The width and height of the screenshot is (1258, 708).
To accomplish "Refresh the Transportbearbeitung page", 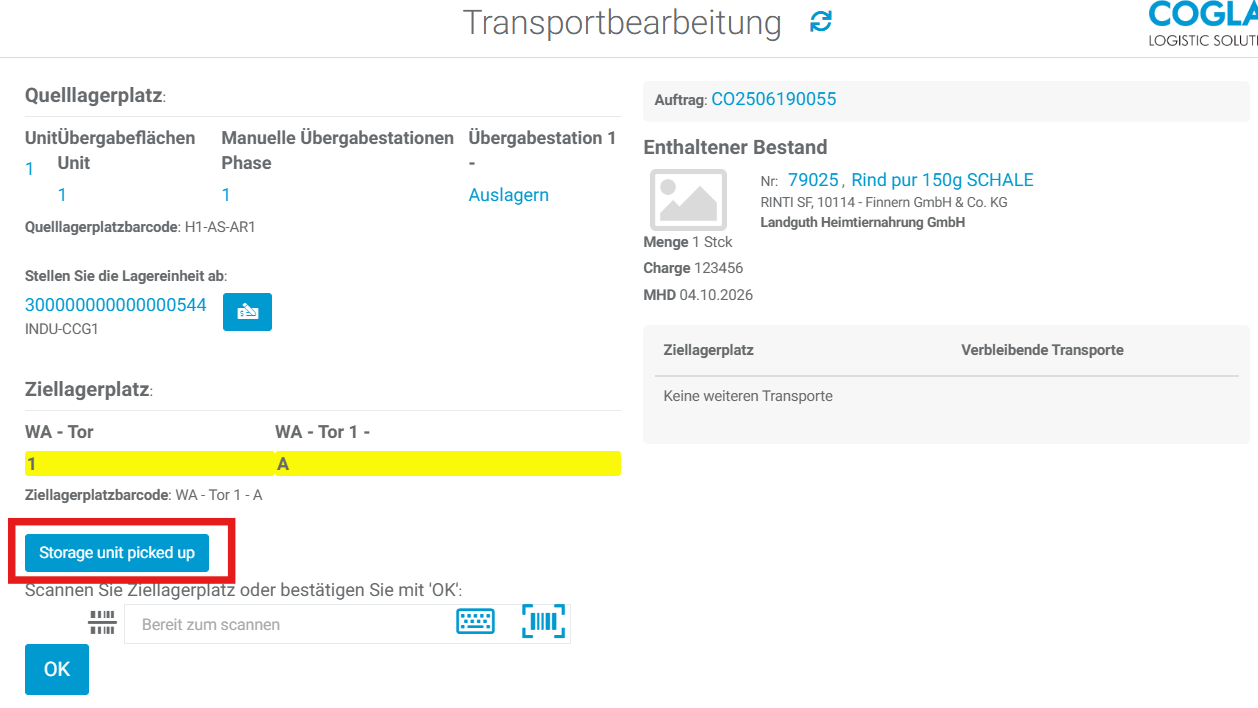I will pos(821,21).
